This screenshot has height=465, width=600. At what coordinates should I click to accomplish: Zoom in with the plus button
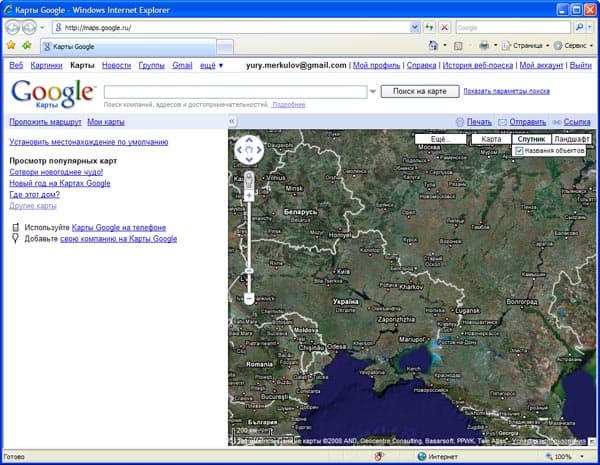249,196
